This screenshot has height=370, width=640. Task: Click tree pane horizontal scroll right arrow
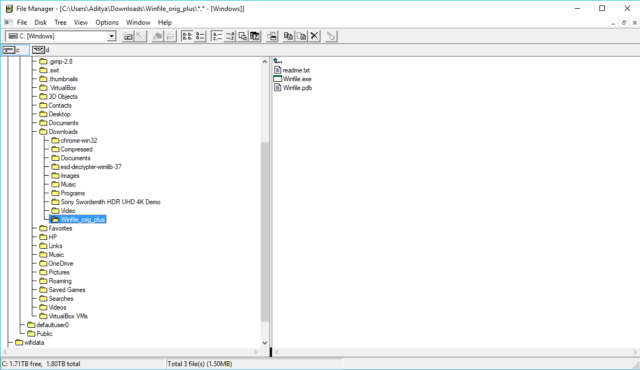click(256, 352)
